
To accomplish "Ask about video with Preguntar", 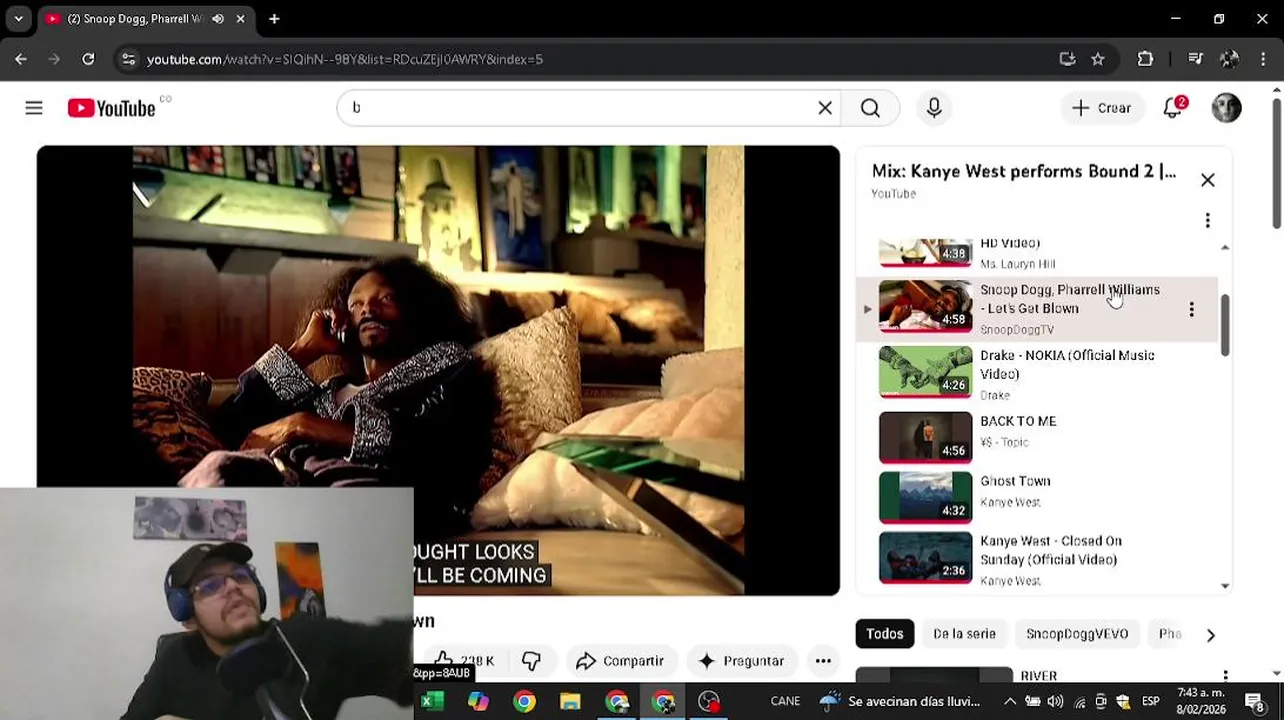I will pos(741,661).
